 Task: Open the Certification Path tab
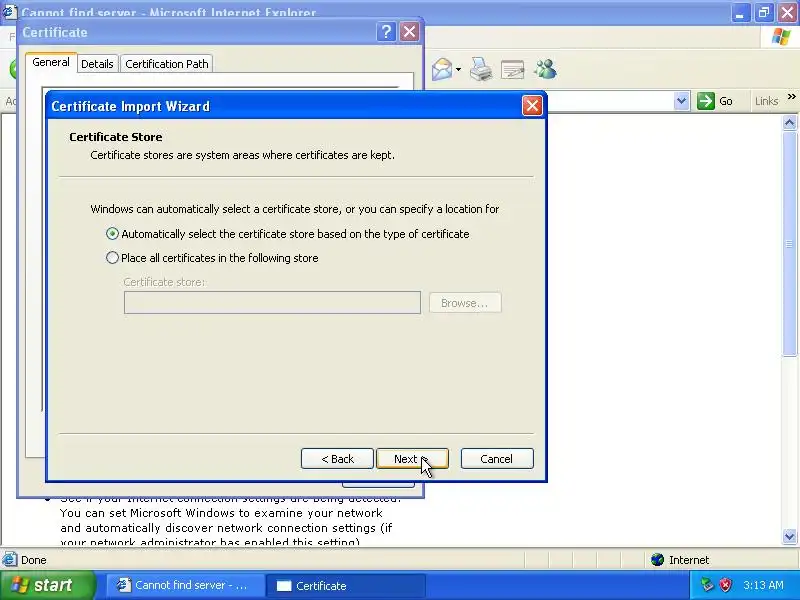point(167,64)
